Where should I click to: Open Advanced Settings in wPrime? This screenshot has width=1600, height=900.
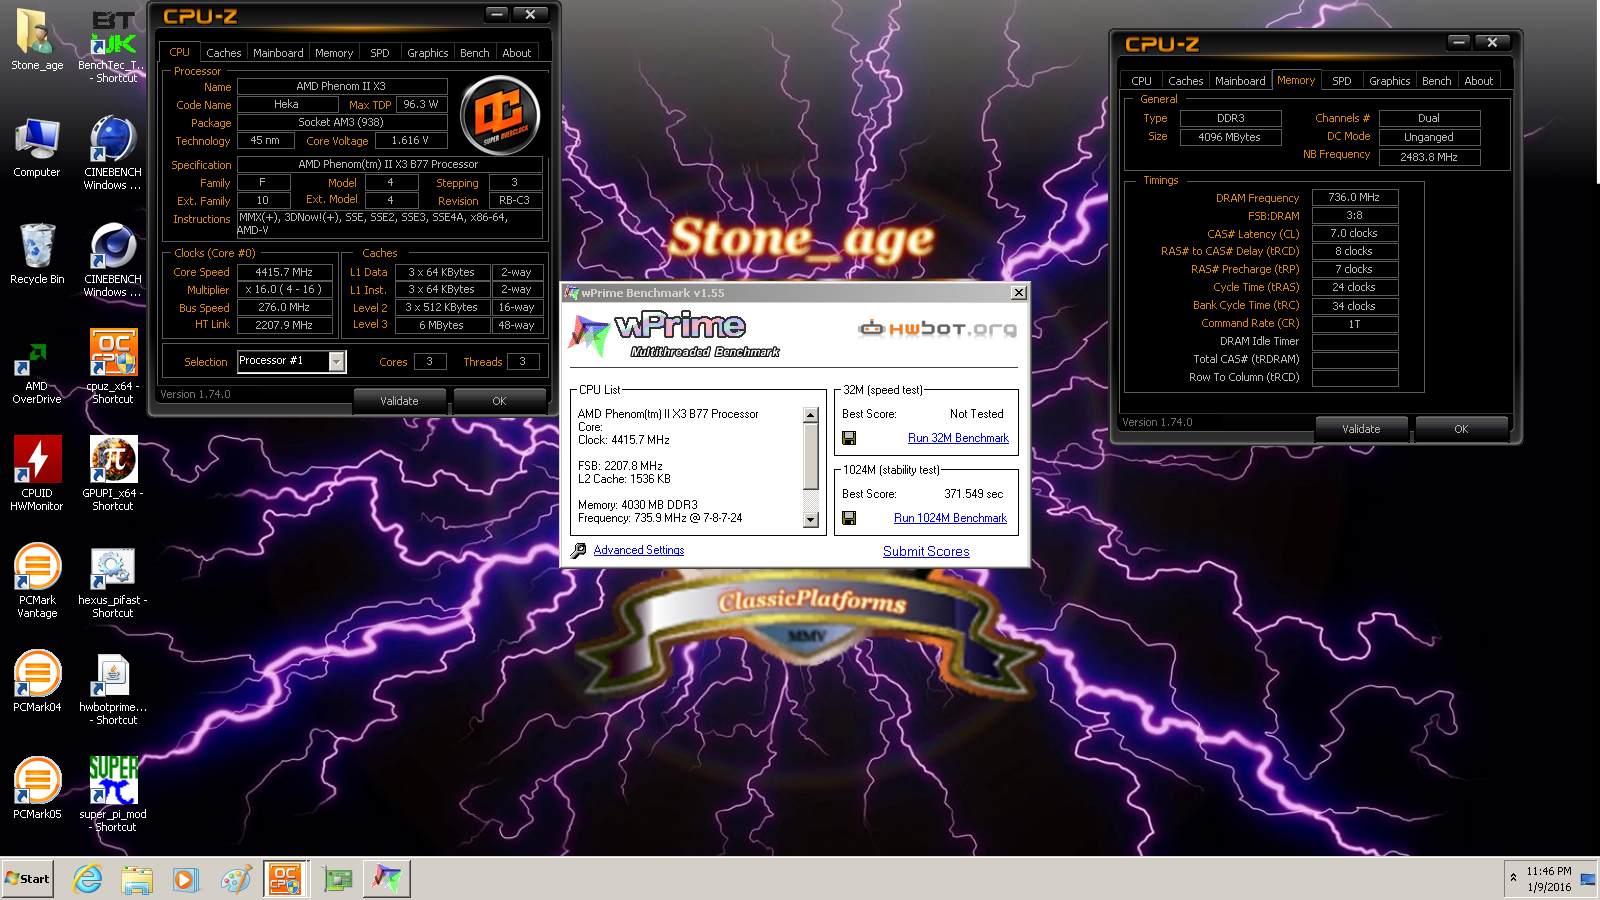click(x=638, y=550)
